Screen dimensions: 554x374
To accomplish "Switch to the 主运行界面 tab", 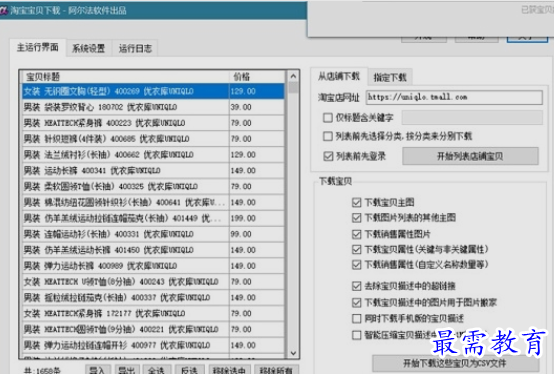I will pyautogui.click(x=38, y=47).
